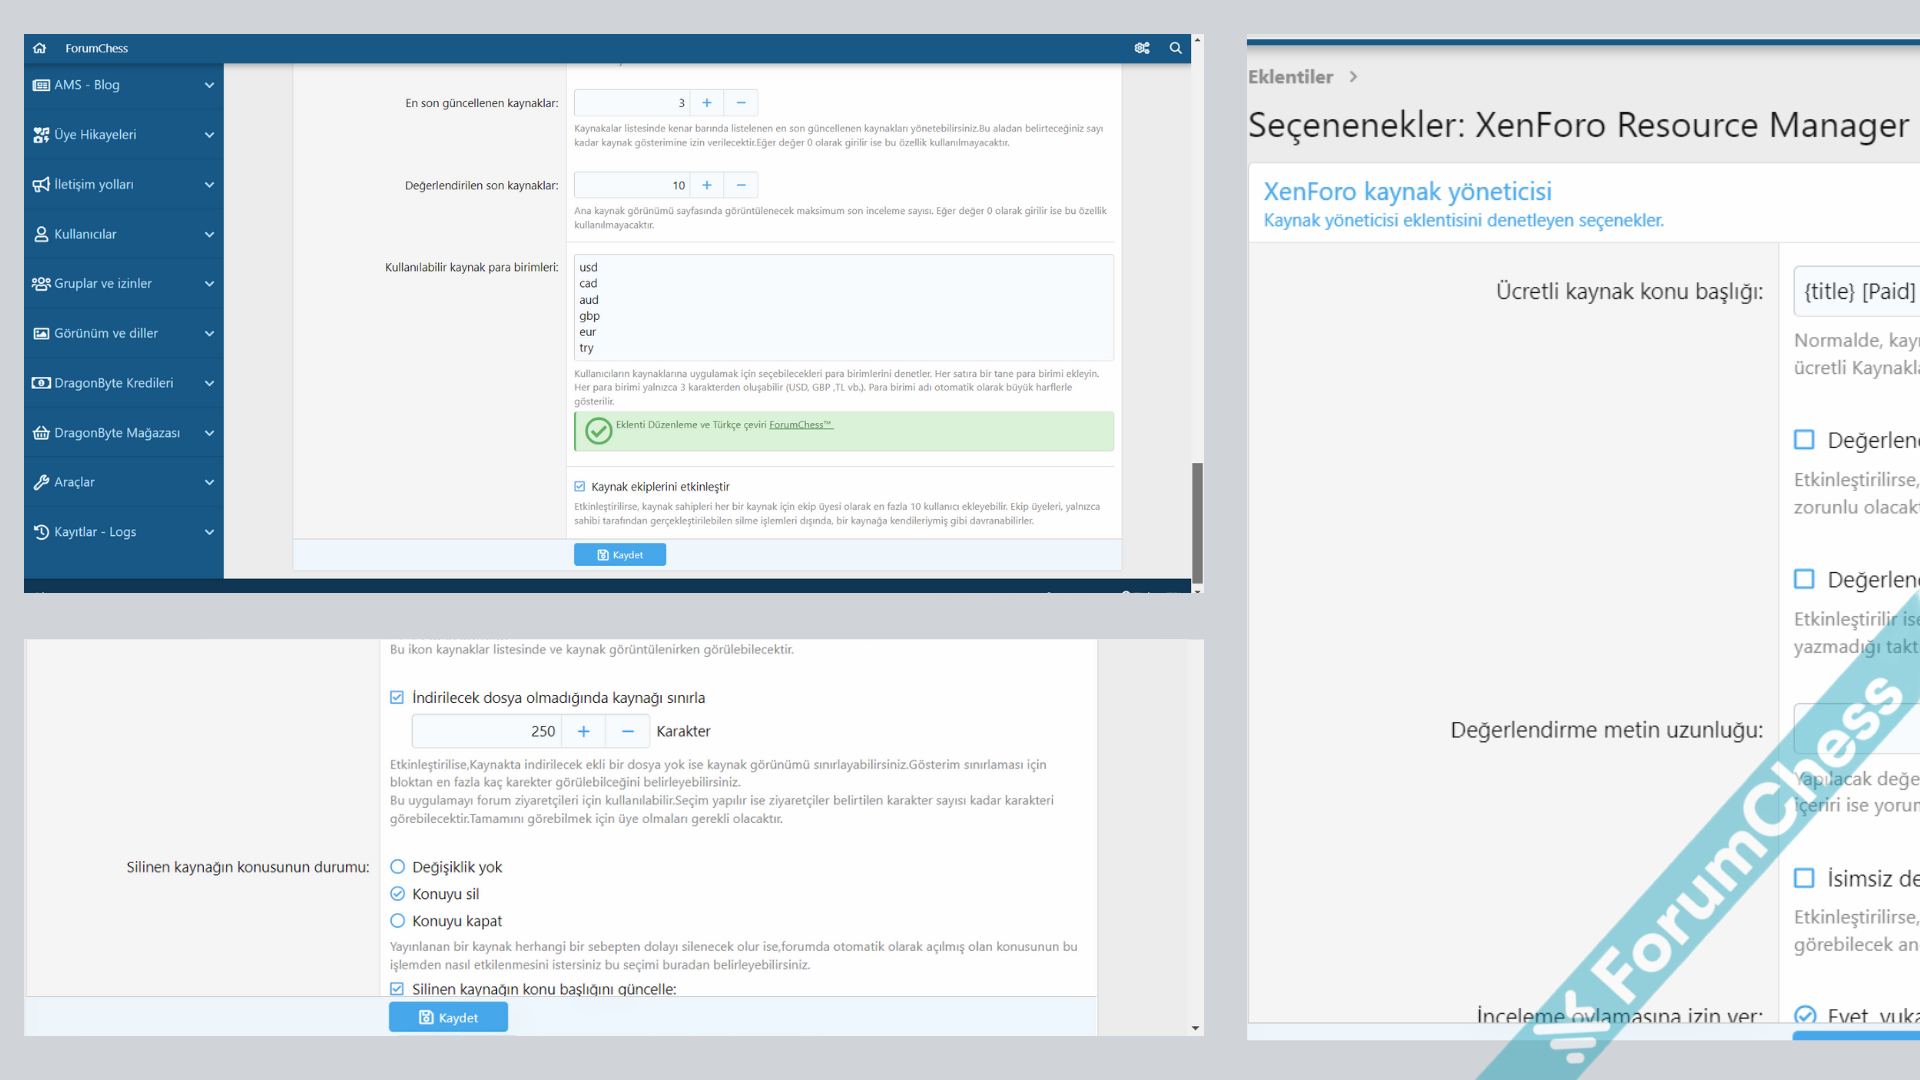Viewport: 1920px width, 1080px height.
Task: Toggle Kaynak ekiplerini etkinleştir checkbox
Action: coord(580,487)
